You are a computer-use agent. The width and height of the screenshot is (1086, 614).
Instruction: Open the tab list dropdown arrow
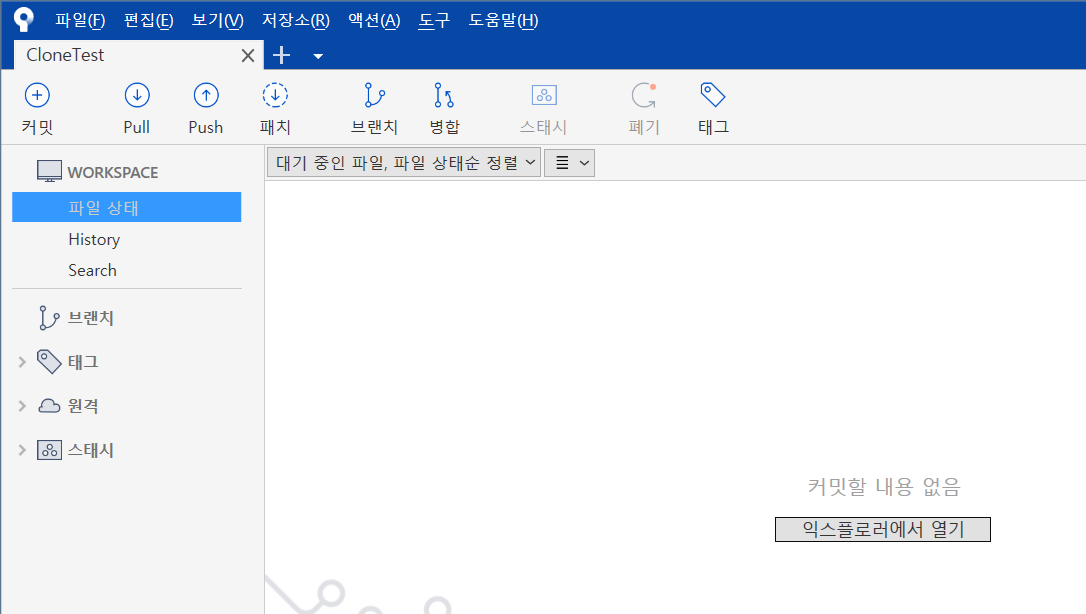318,56
